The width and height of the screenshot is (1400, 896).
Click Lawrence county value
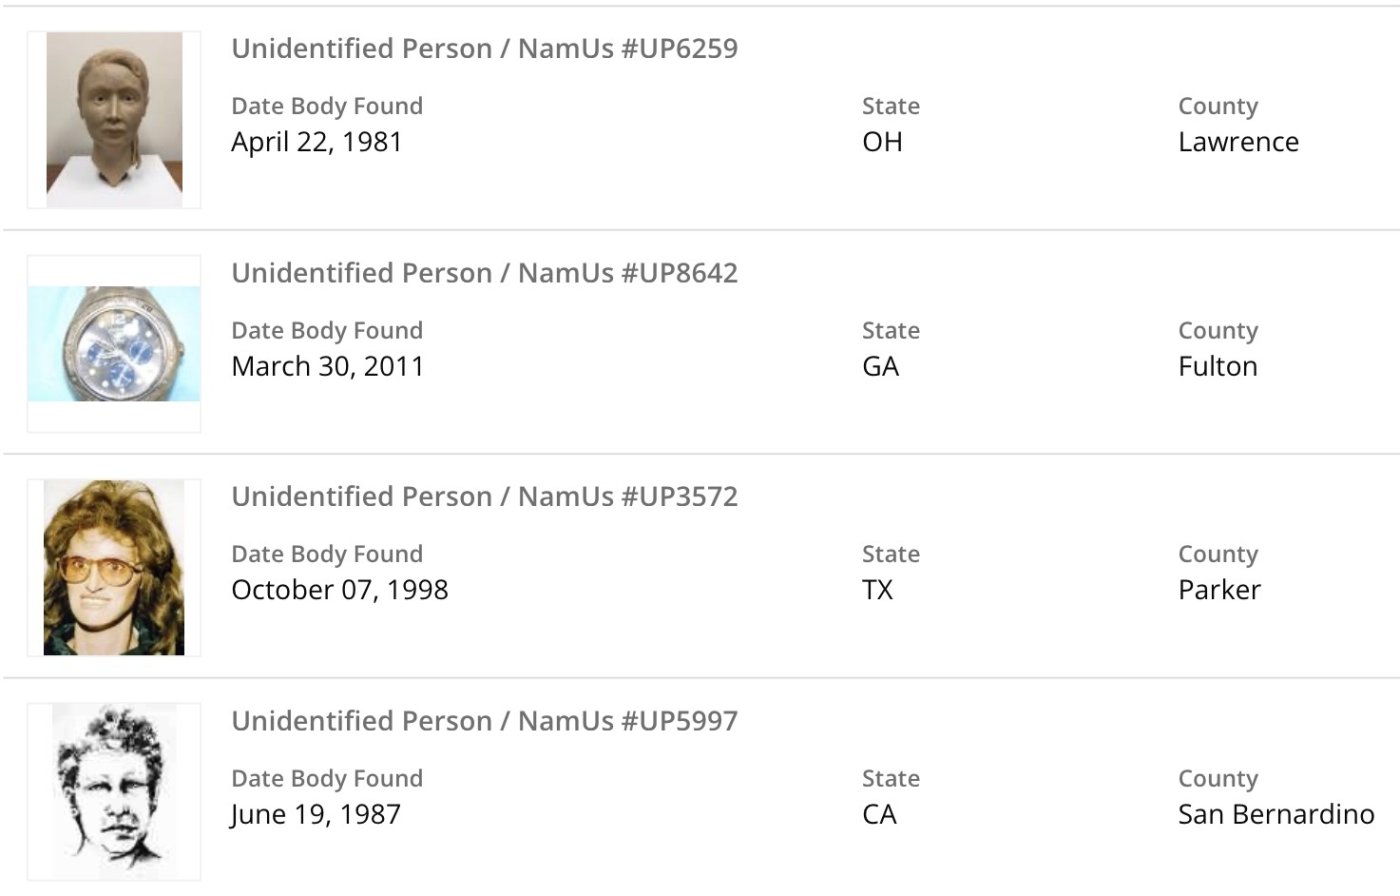(1238, 142)
